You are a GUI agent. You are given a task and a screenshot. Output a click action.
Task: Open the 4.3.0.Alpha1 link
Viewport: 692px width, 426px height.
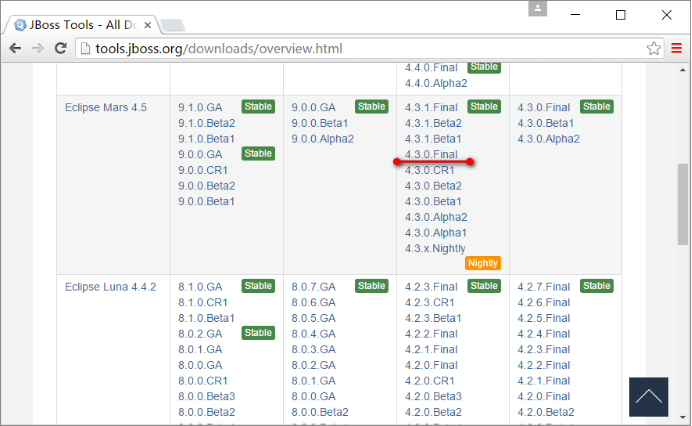pyautogui.click(x=436, y=233)
